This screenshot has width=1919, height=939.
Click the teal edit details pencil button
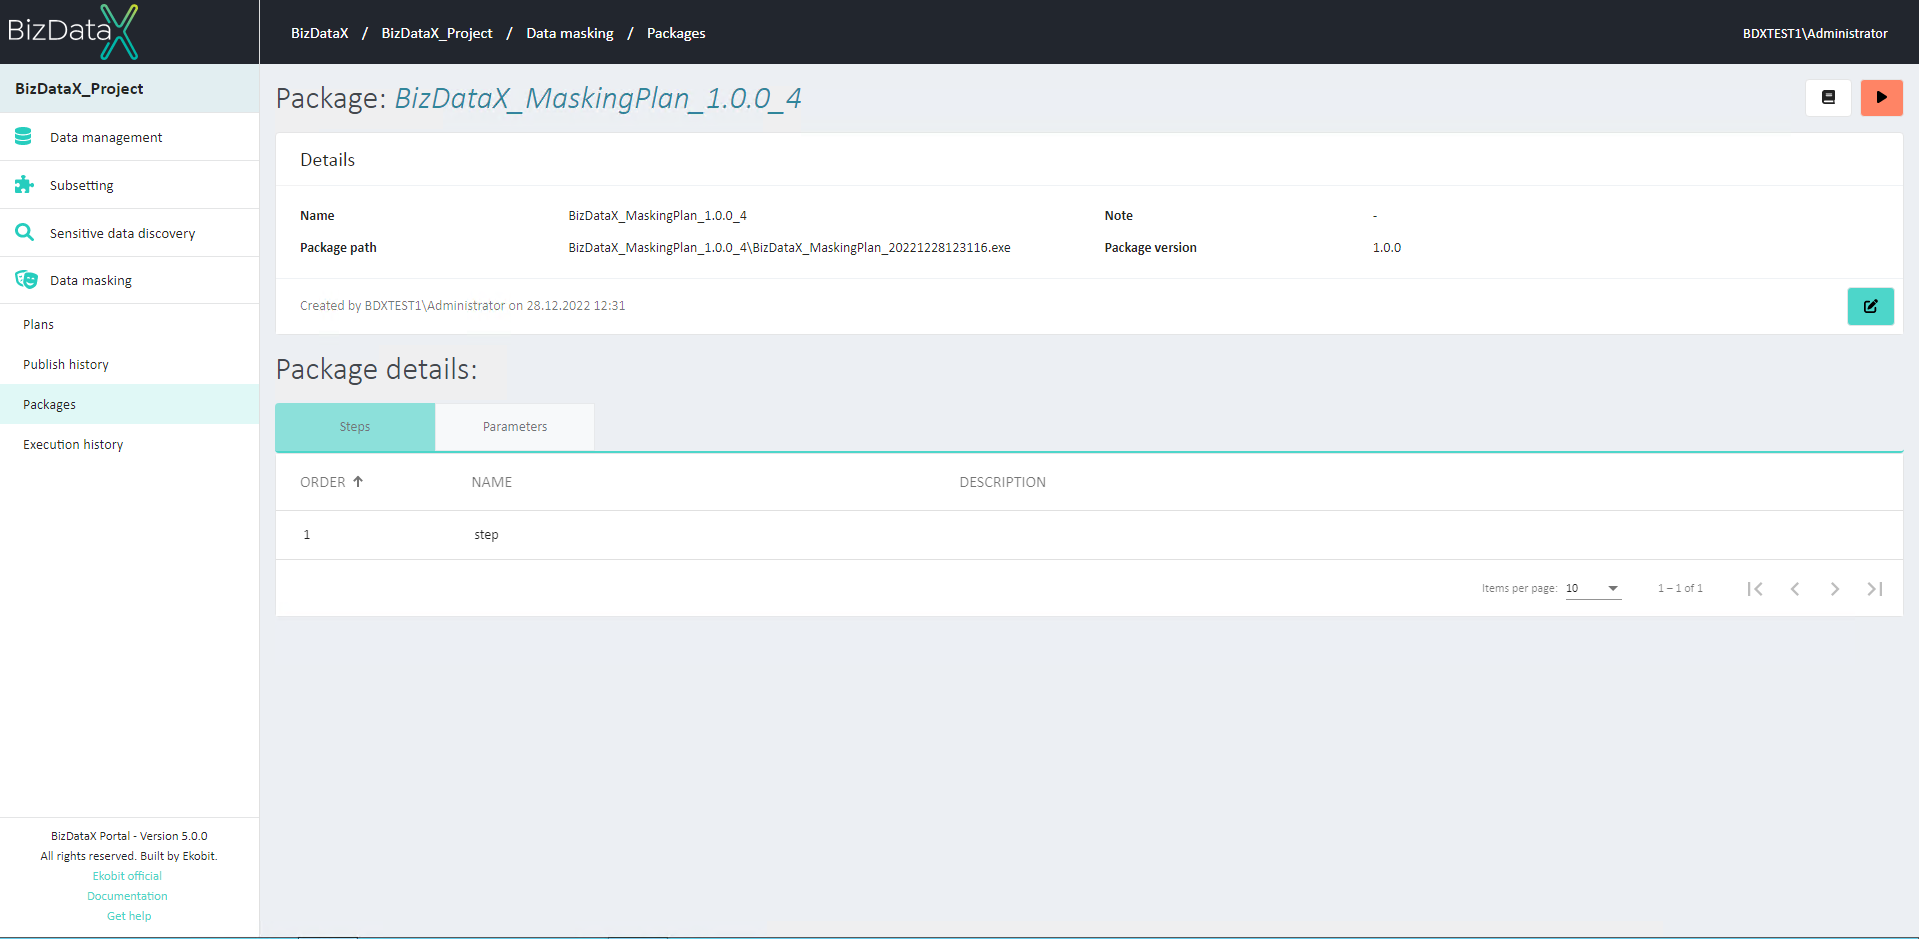[1870, 306]
